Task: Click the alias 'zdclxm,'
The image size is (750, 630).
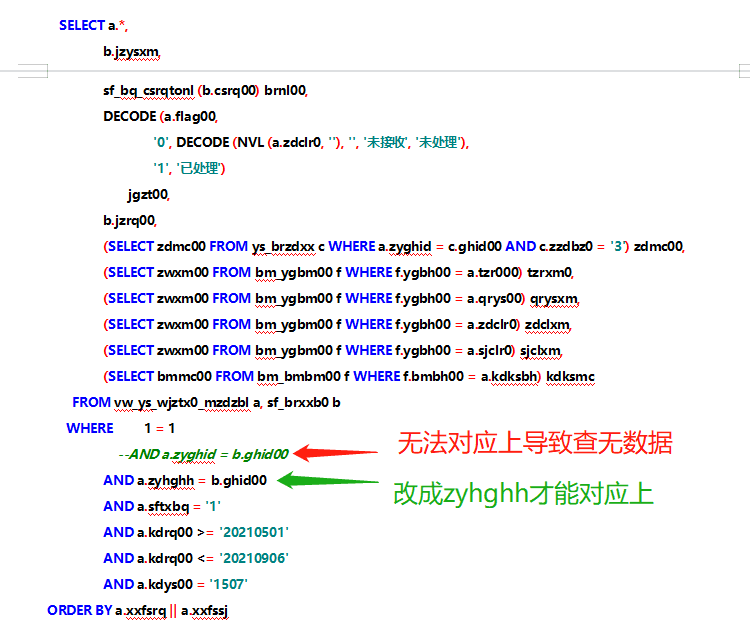Action: click(548, 325)
